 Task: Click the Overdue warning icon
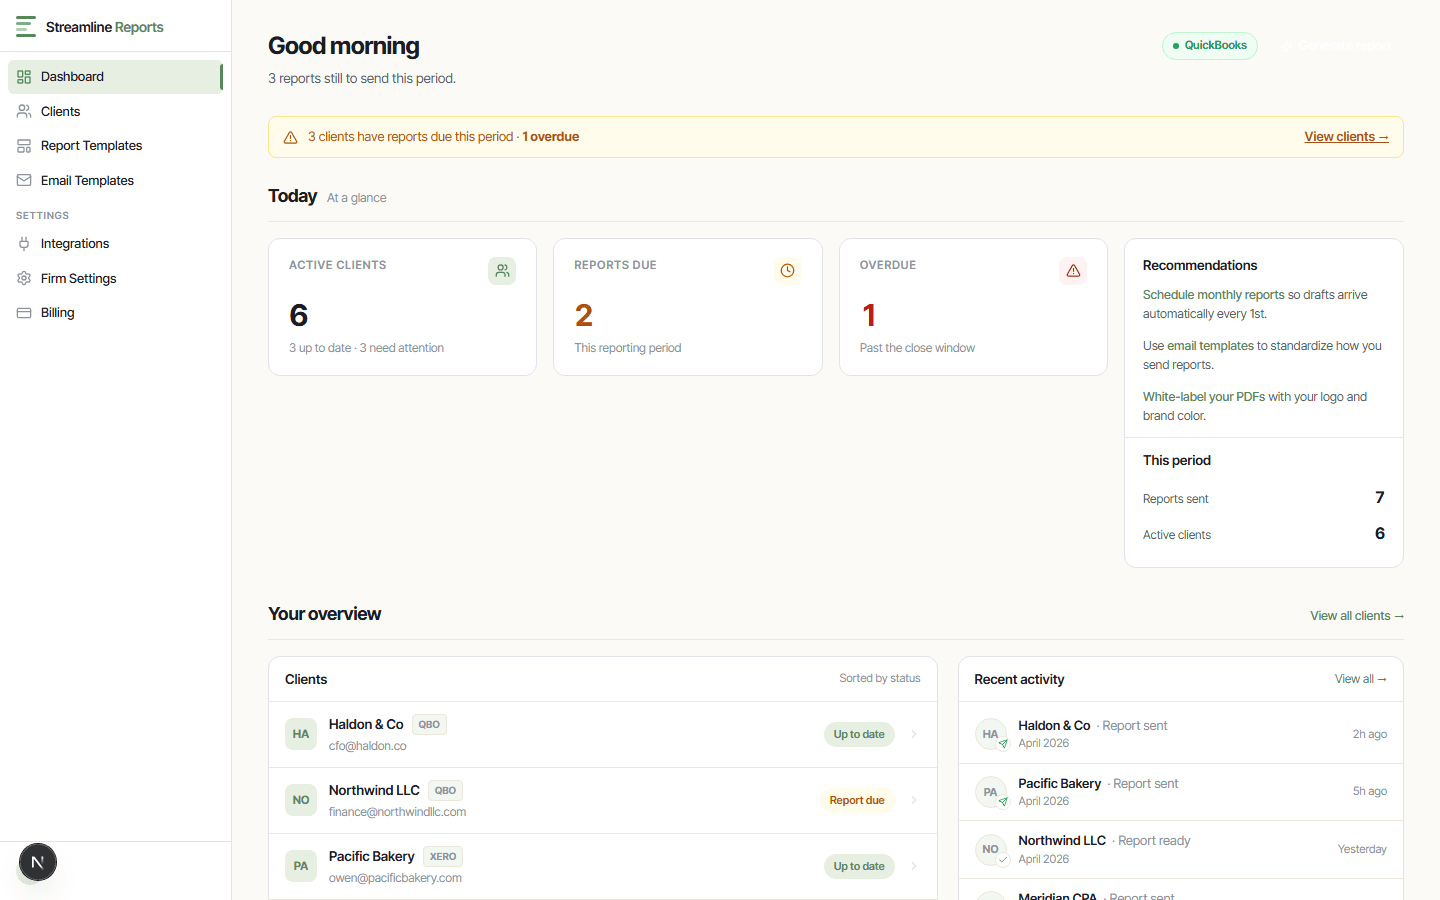(x=1073, y=271)
